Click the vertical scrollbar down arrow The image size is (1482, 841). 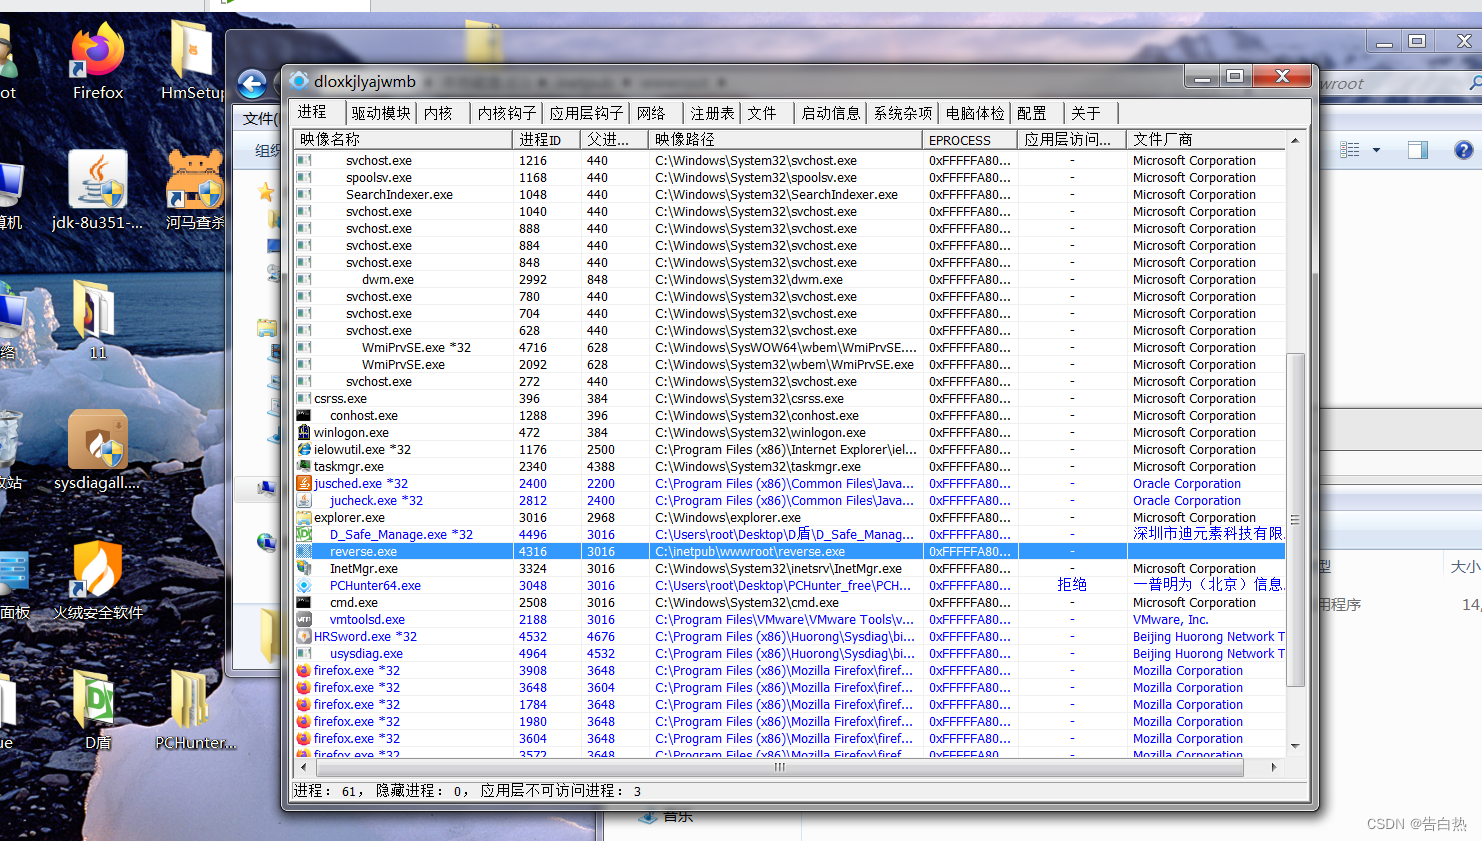[x=1295, y=745]
